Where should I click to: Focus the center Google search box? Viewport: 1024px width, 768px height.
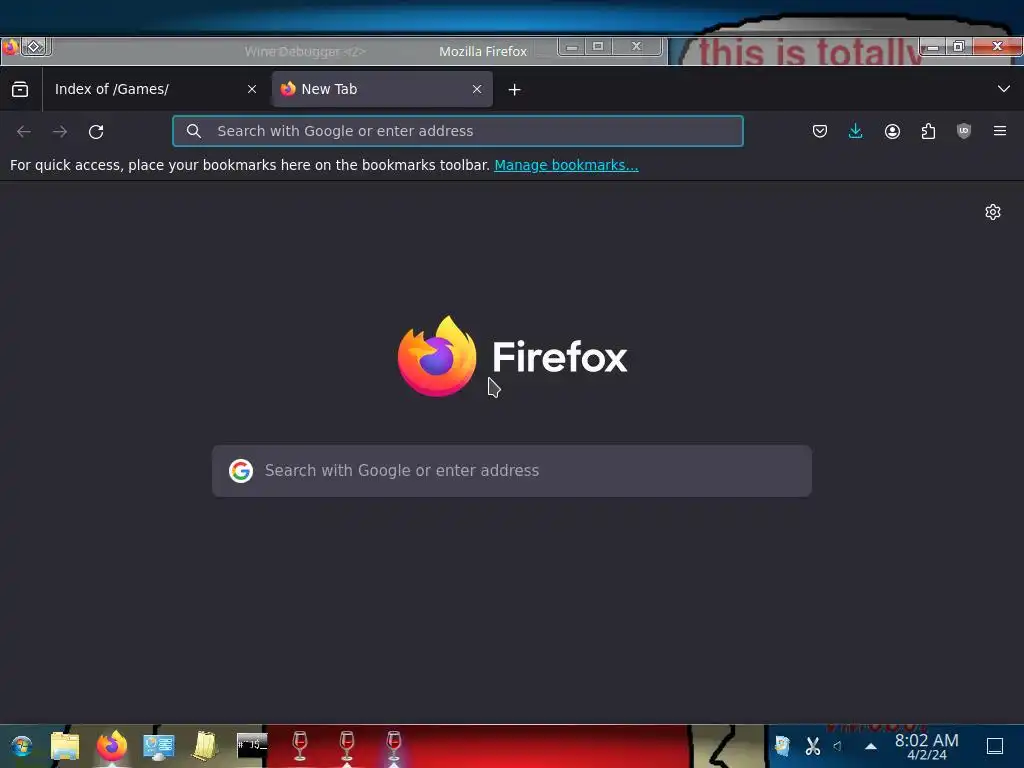pos(512,471)
